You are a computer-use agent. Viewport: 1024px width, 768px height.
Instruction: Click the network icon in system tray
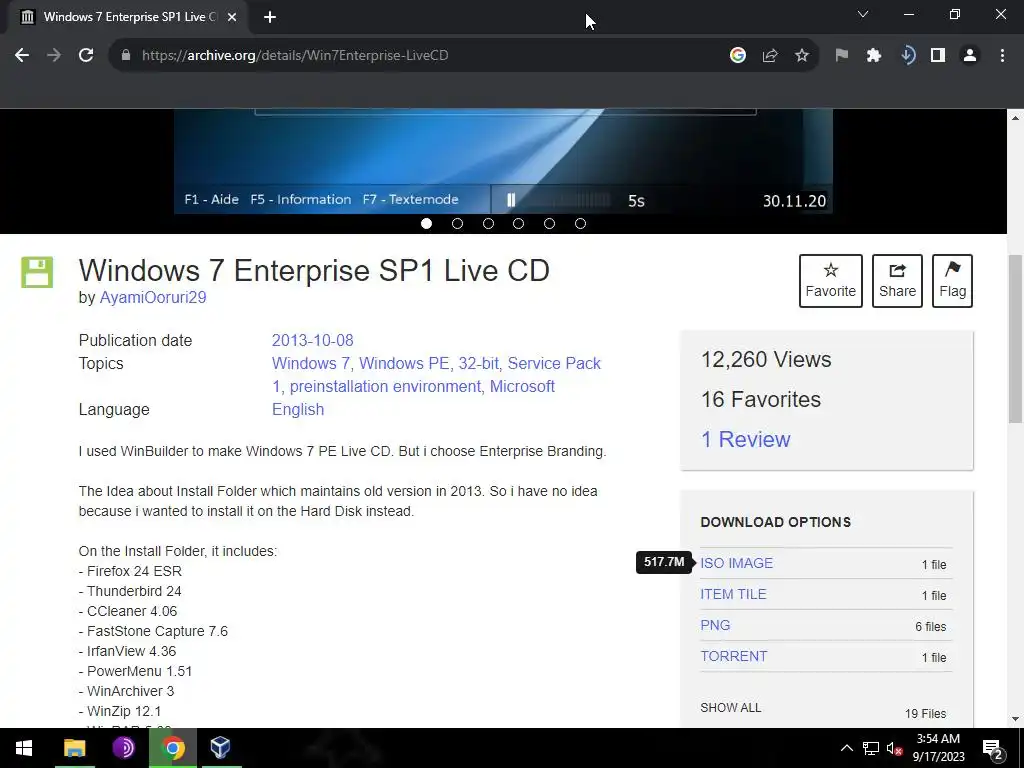871,748
